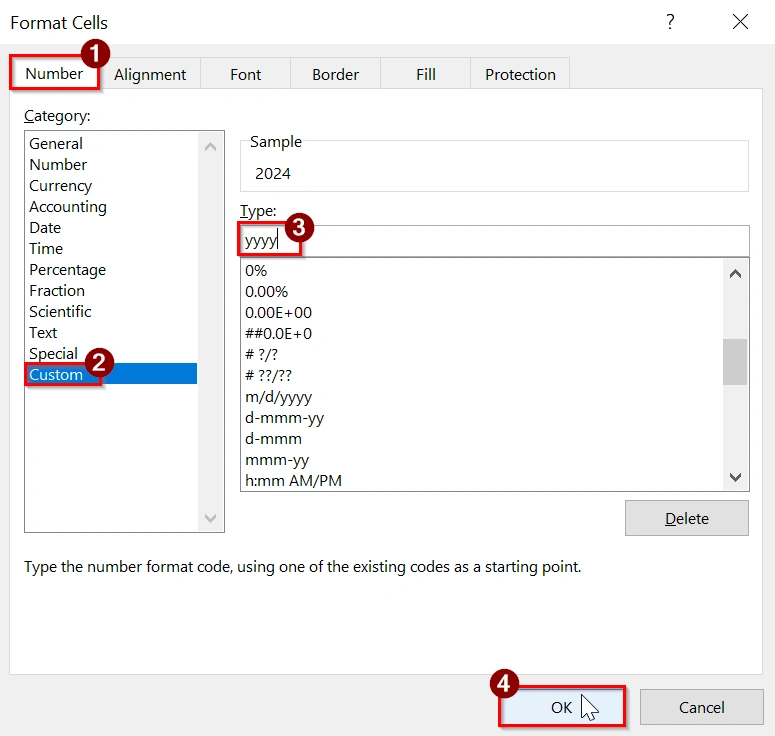Select the Currency category
Image resolution: width=775 pixels, height=736 pixels.
pyautogui.click(x=60, y=186)
